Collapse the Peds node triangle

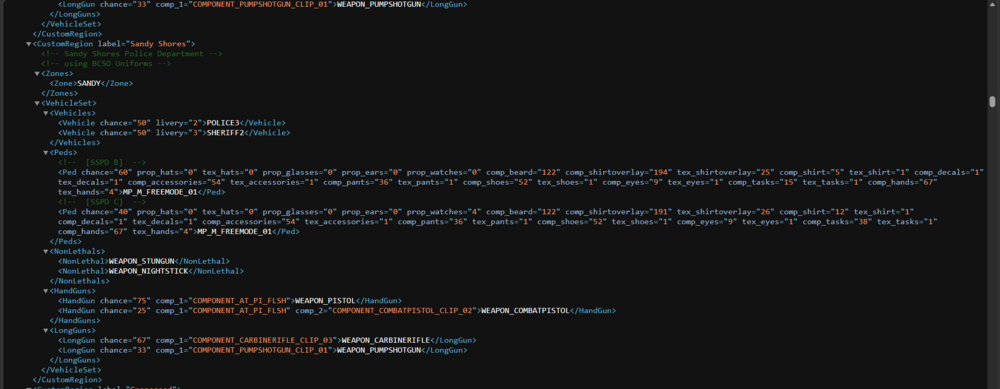pos(45,153)
